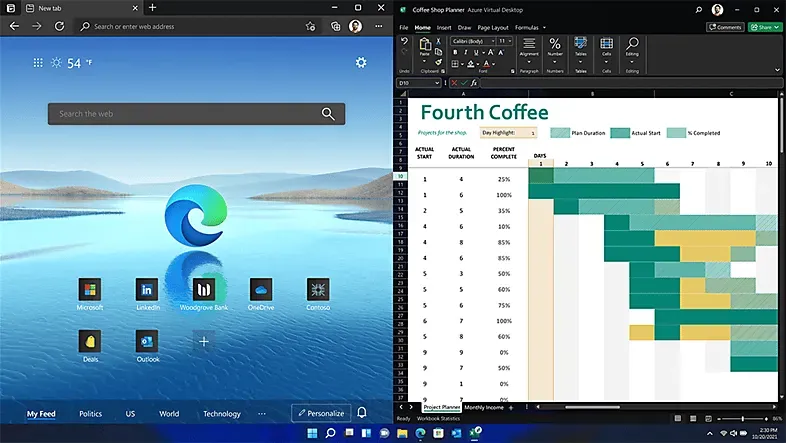The height and width of the screenshot is (443, 786).
Task: Expand the Editing group dropdown
Action: pyautogui.click(x=632, y=62)
